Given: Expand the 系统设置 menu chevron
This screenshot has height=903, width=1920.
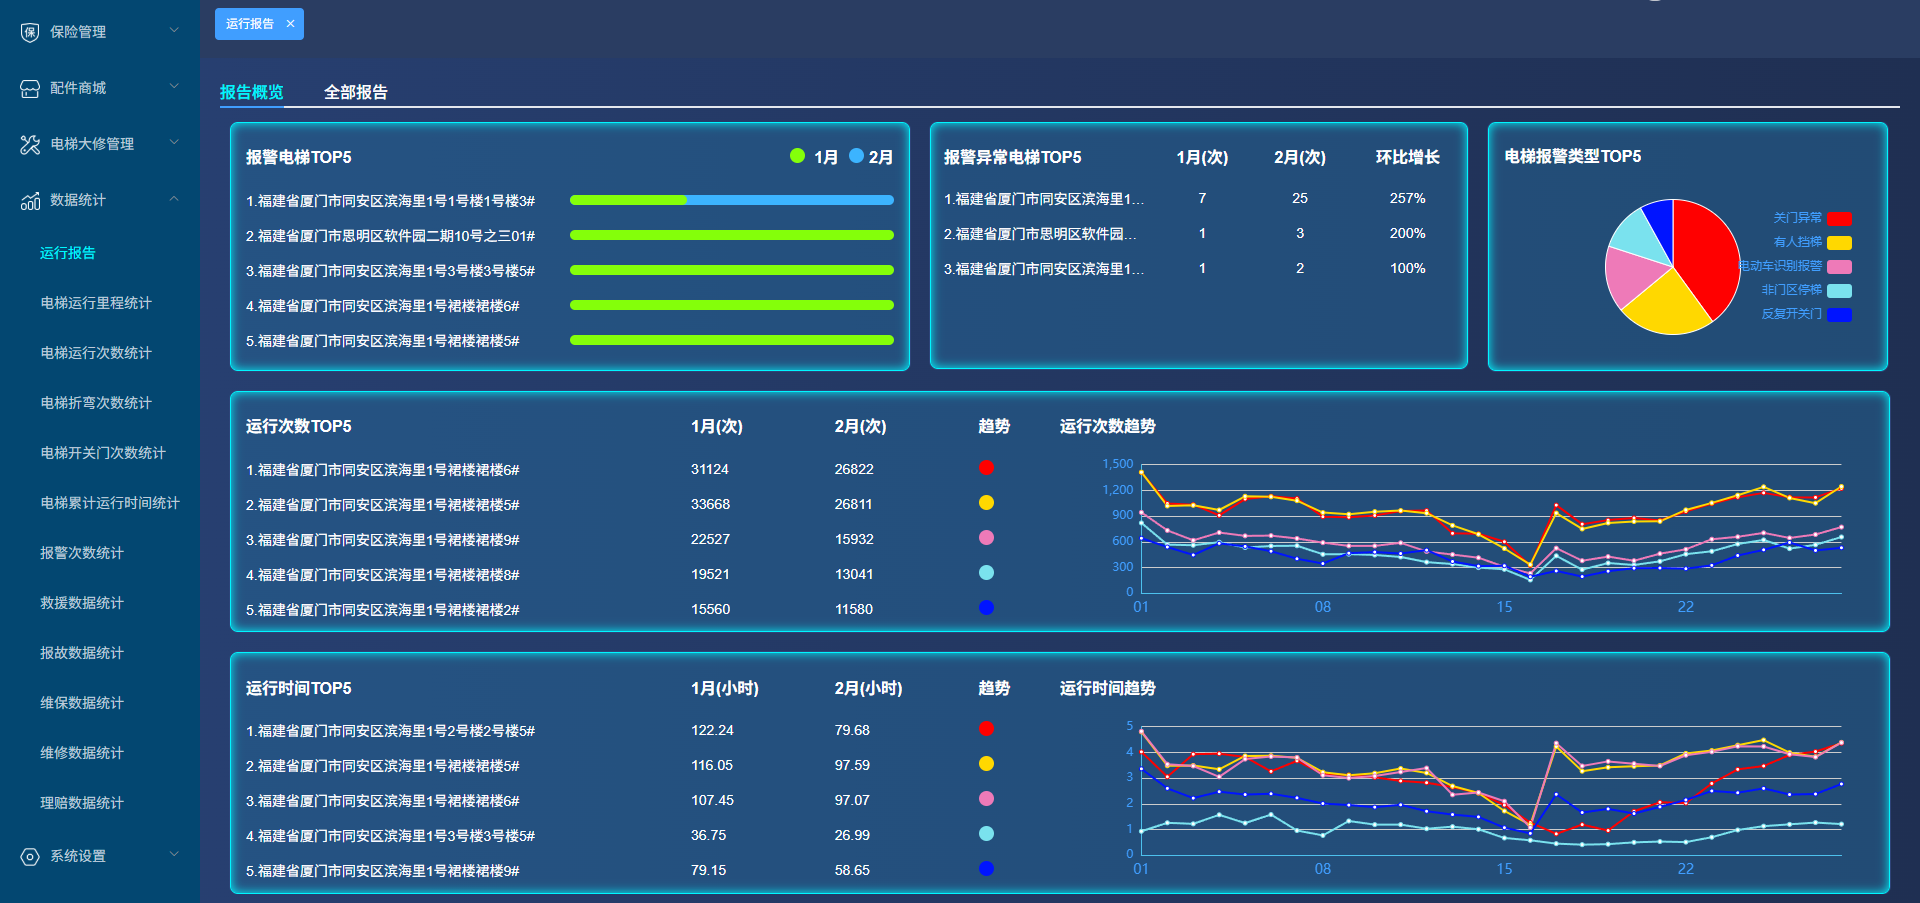Looking at the screenshot, I should [174, 855].
